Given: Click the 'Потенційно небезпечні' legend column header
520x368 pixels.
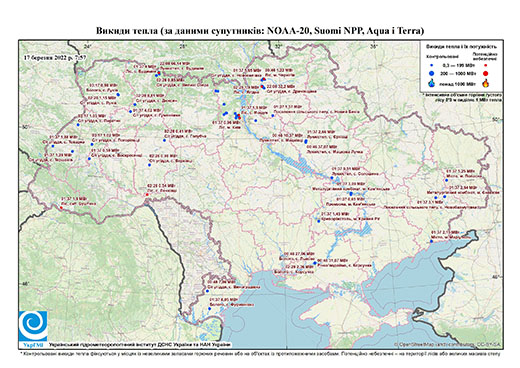Looking at the screenshot, I should (485, 56).
